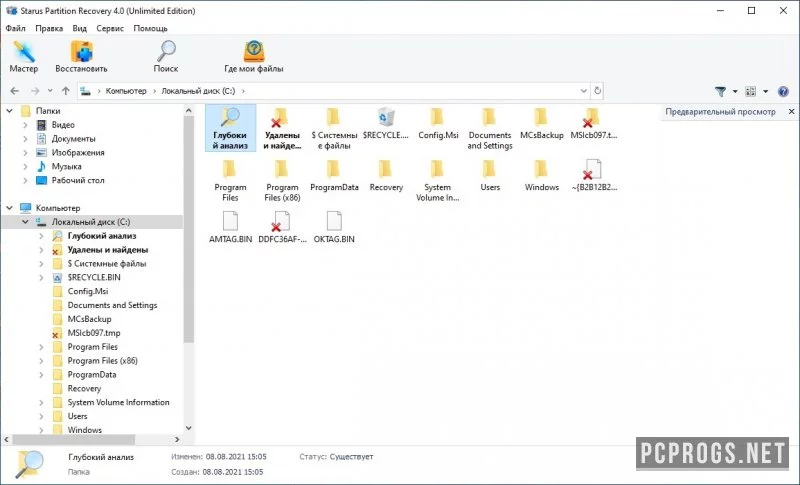Select Музыка in folder tree

tap(66, 166)
